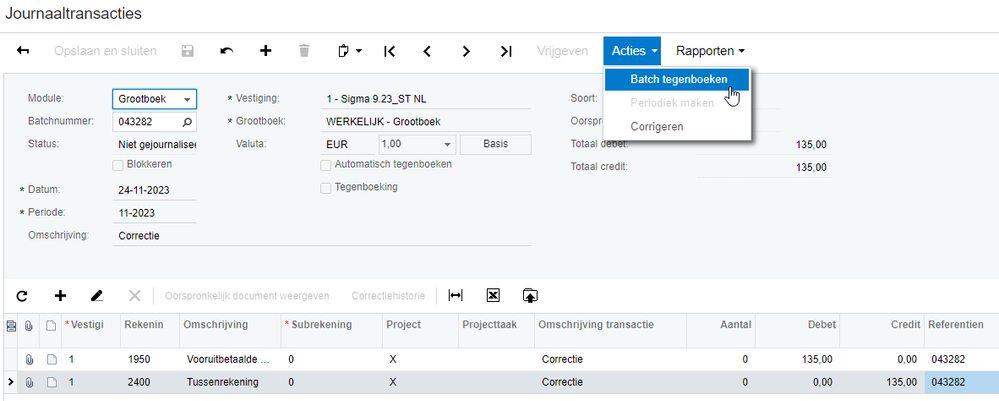Click the Basis button
Viewport: 999px width, 401px height.
(x=495, y=144)
